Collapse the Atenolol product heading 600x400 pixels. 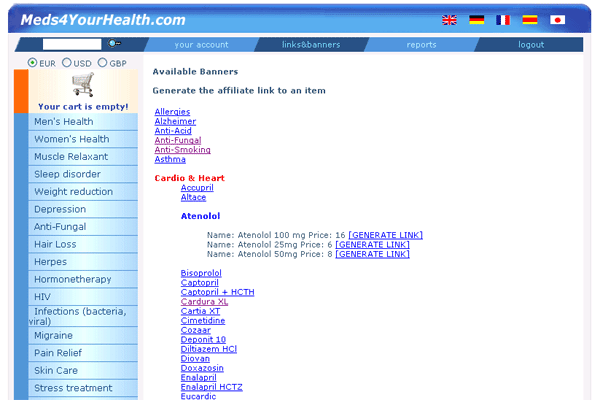point(201,216)
